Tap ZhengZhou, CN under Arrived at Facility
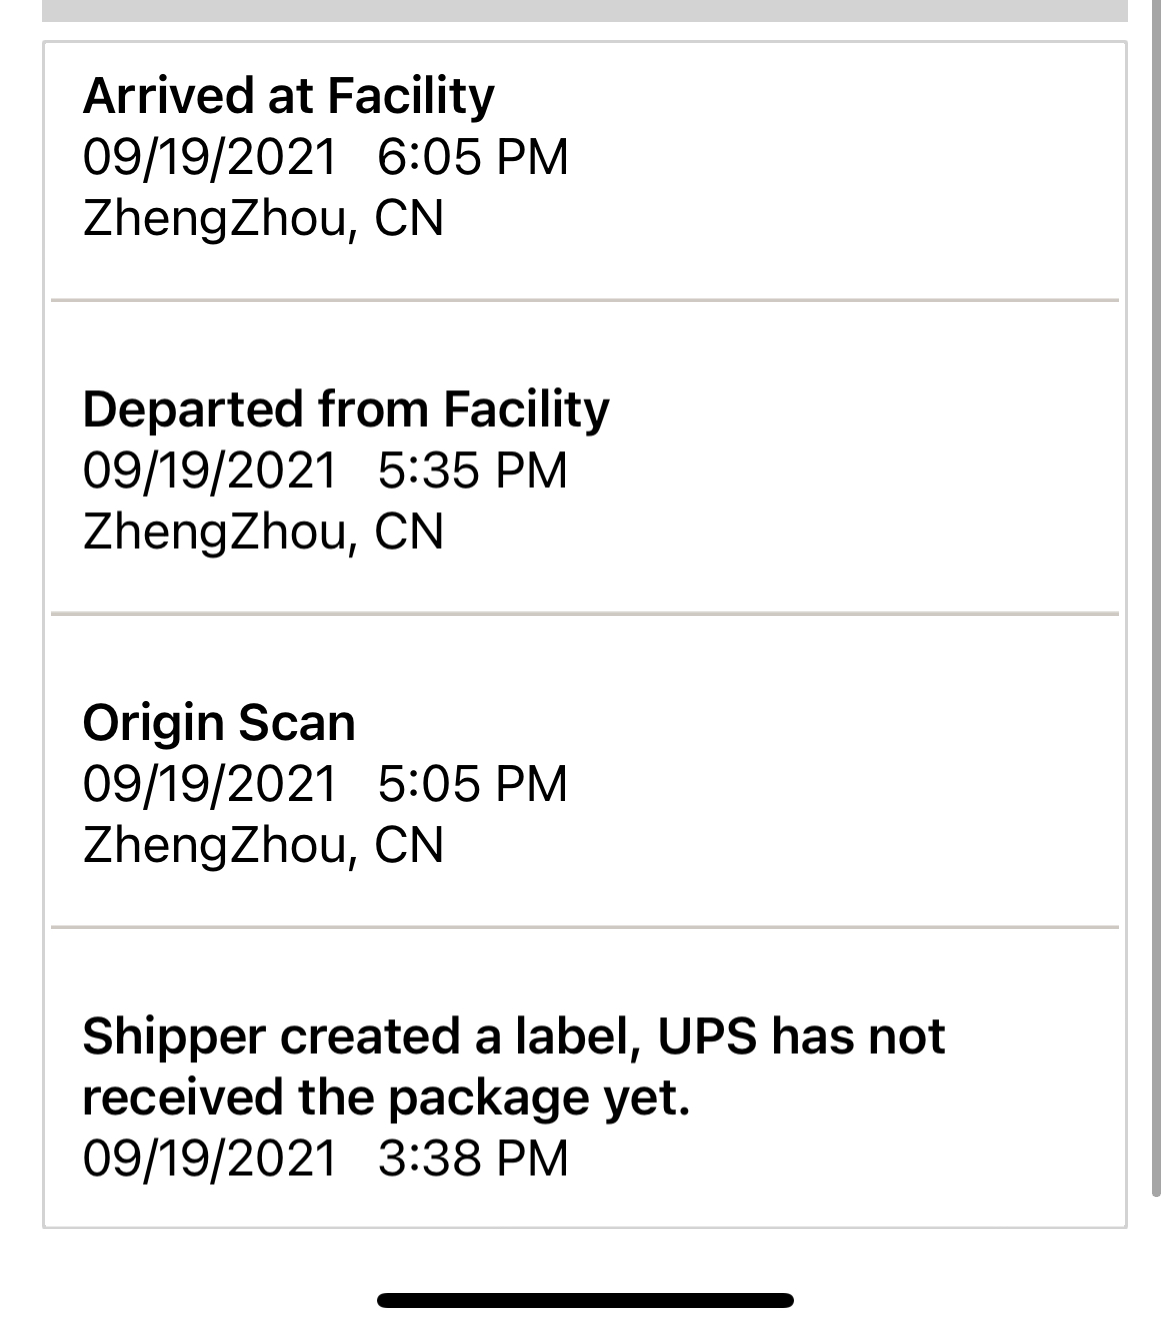This screenshot has width=1170, height=1332. pos(263,218)
